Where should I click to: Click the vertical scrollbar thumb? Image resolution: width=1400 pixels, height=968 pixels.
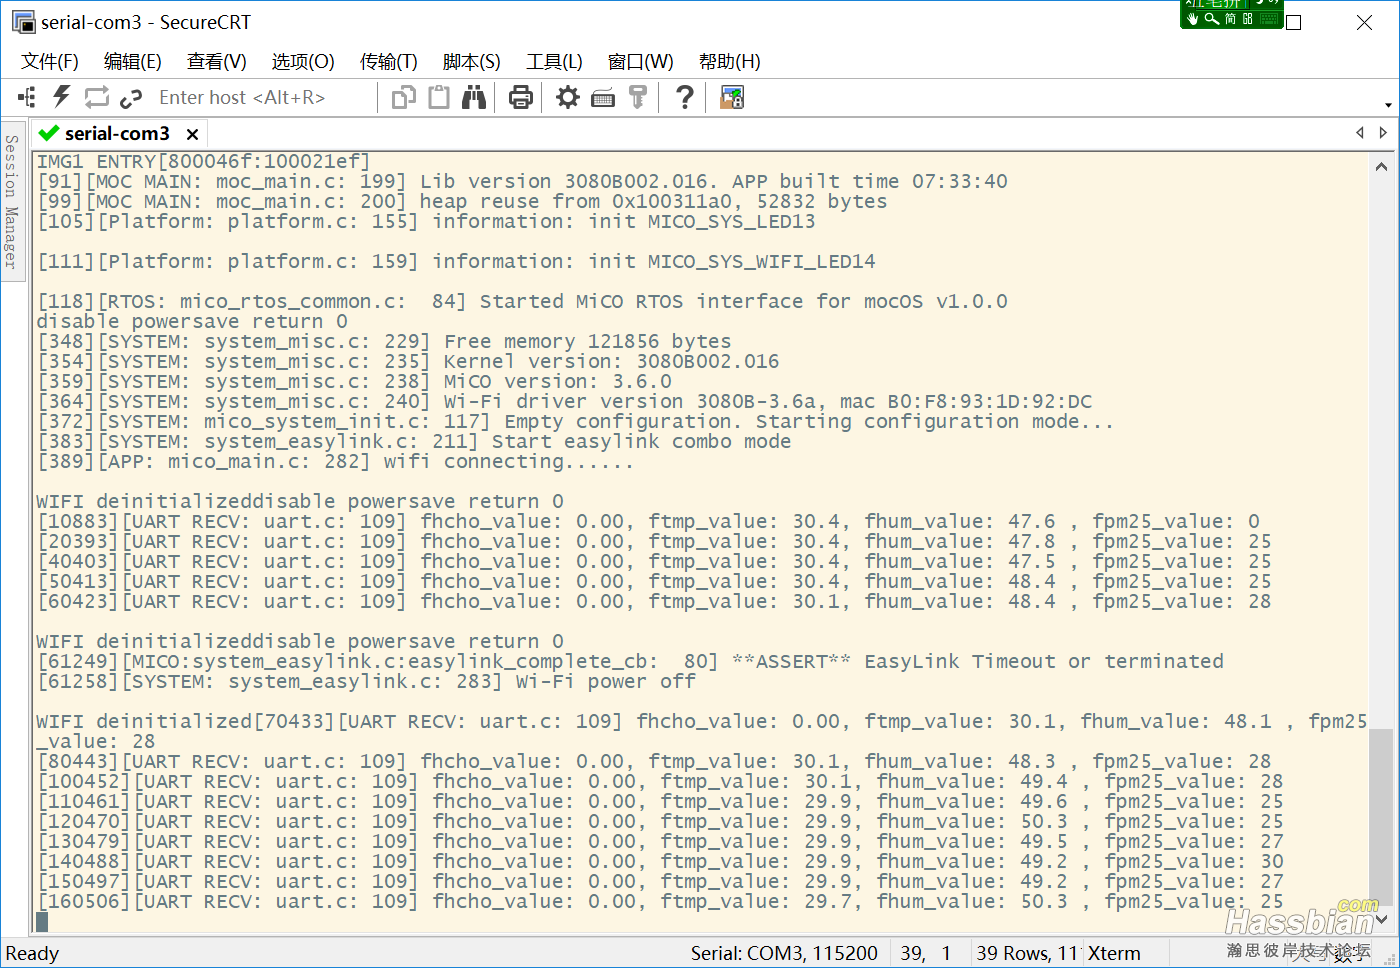click(1381, 818)
